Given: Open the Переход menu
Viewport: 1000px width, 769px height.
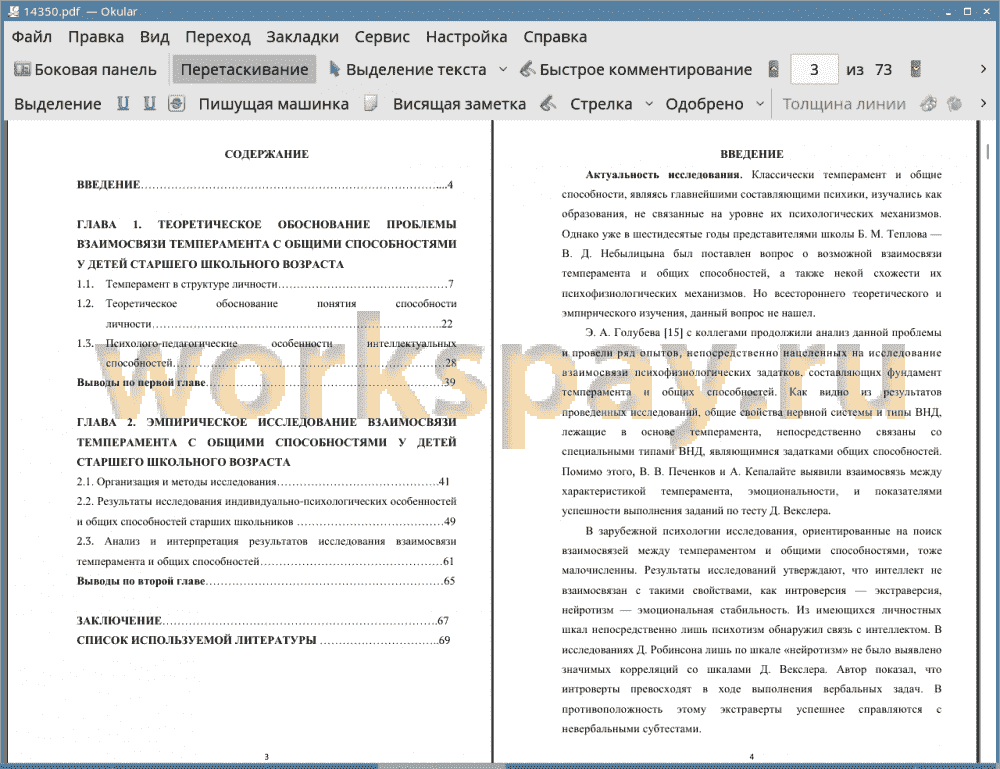Looking at the screenshot, I should (x=218, y=37).
